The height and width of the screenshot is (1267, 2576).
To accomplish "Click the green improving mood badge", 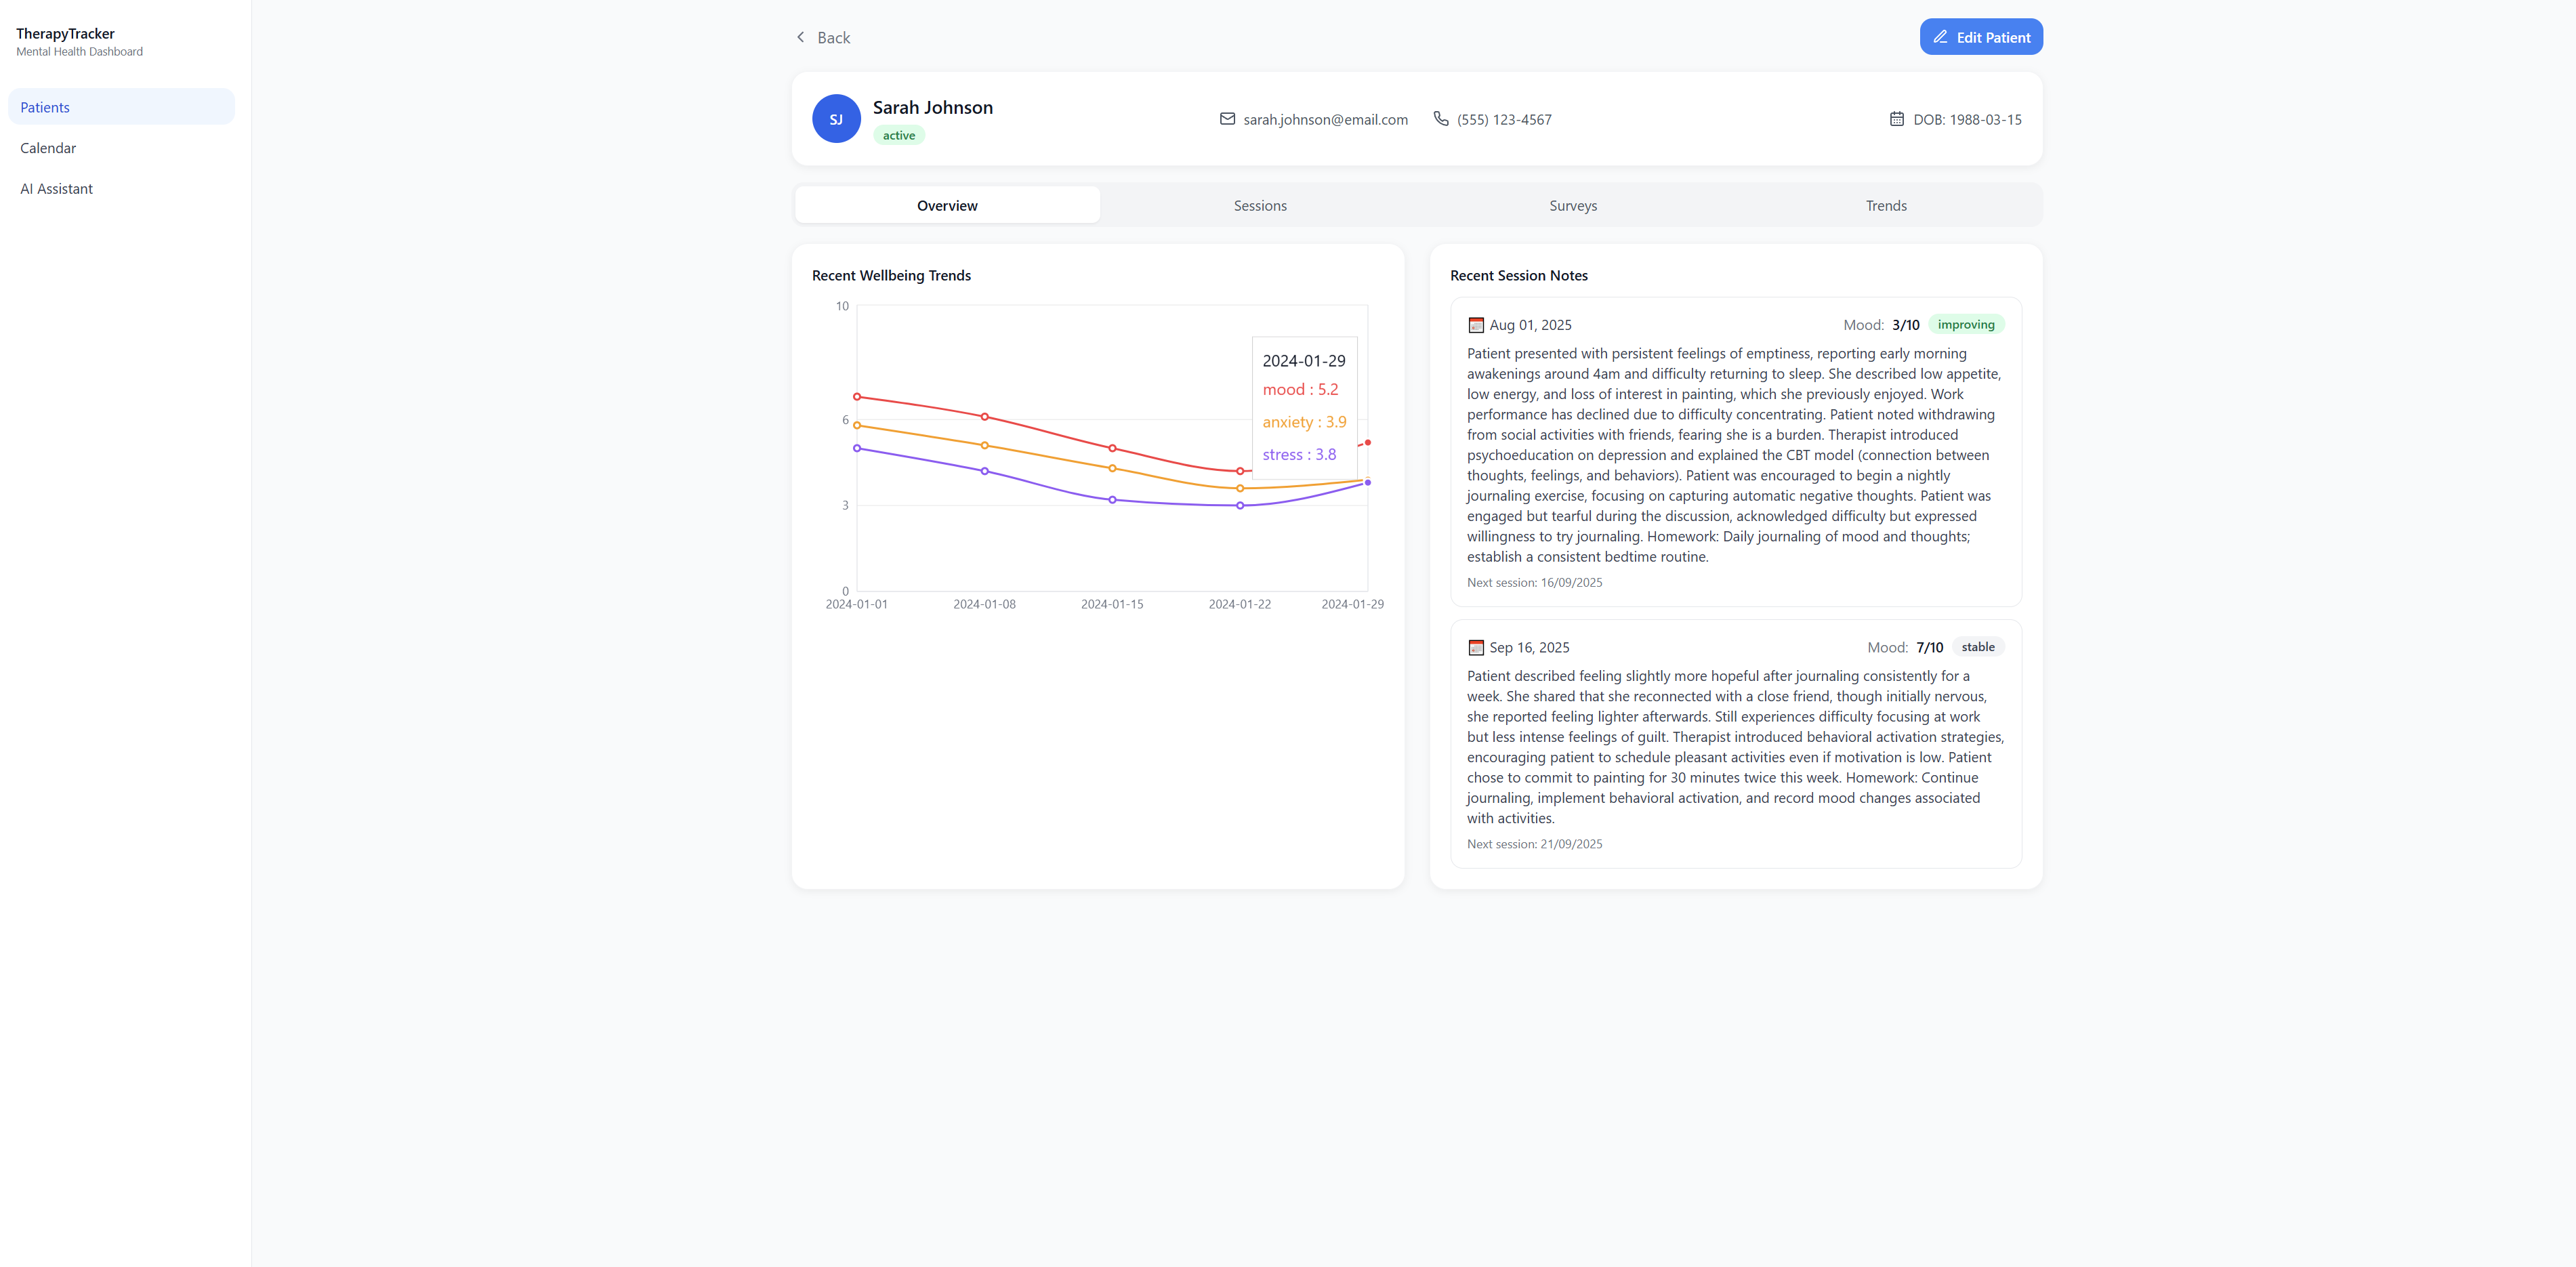I will 1965,324.
